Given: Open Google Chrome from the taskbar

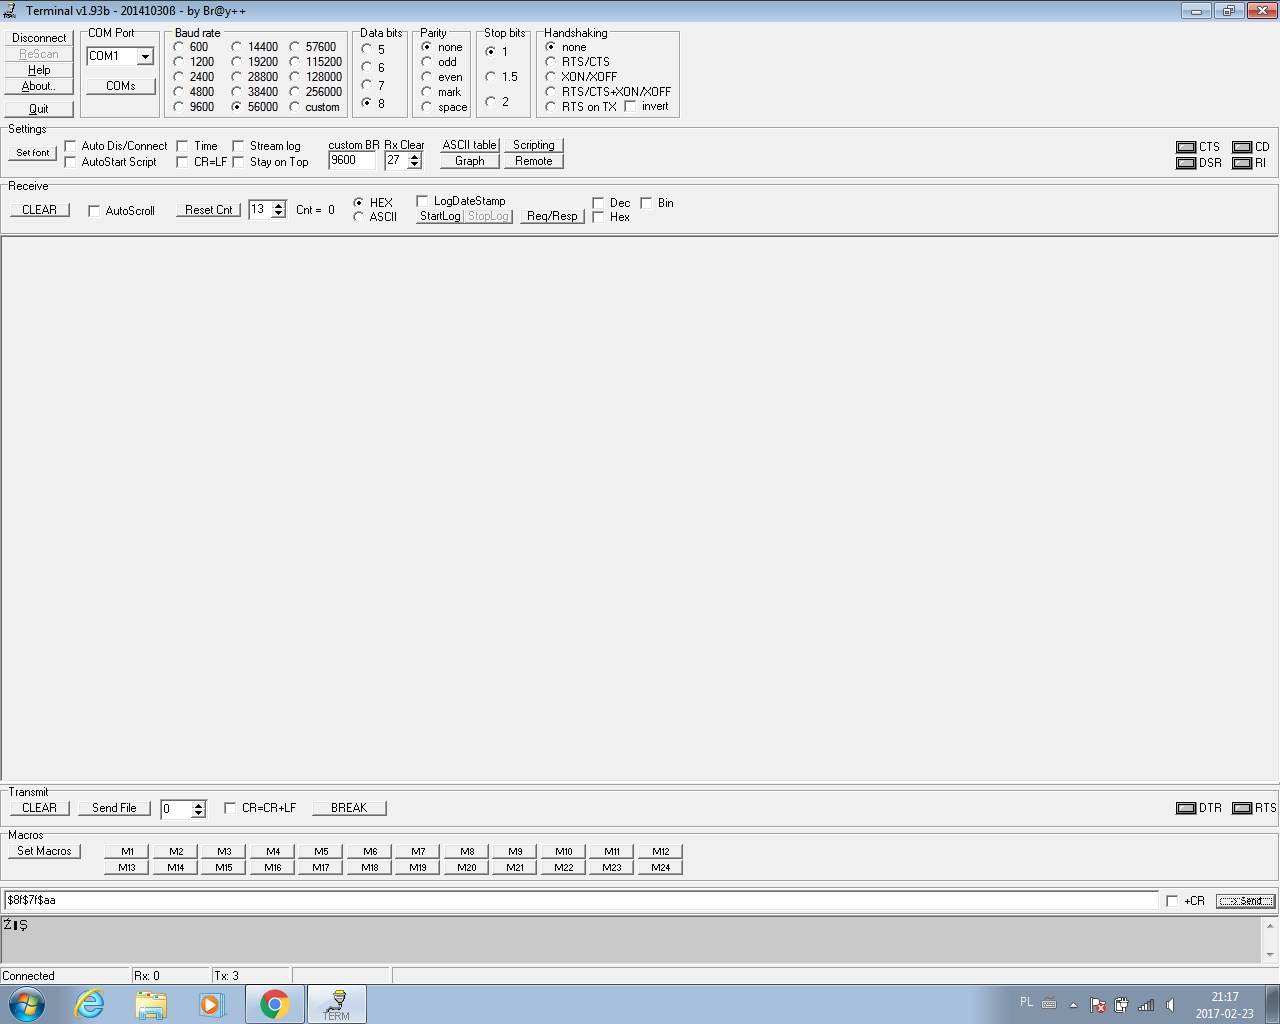Looking at the screenshot, I should 274,1004.
